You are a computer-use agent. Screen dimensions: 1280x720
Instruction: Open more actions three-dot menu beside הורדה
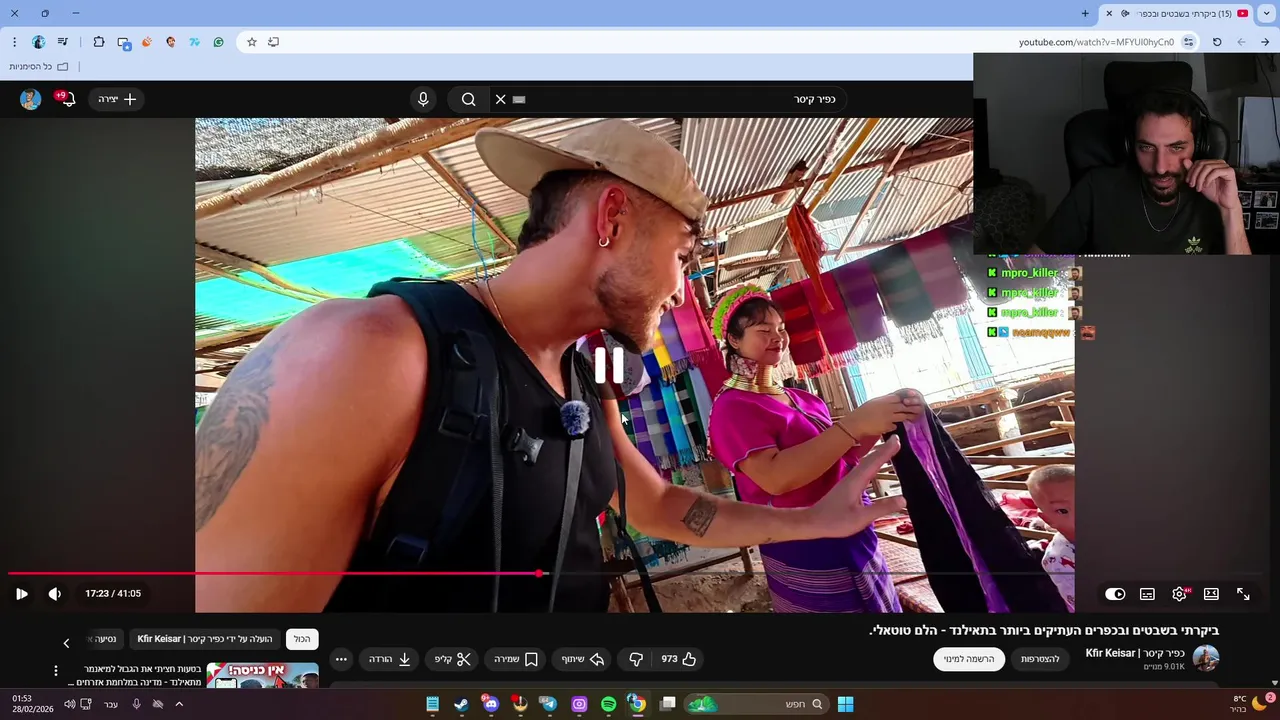click(341, 659)
